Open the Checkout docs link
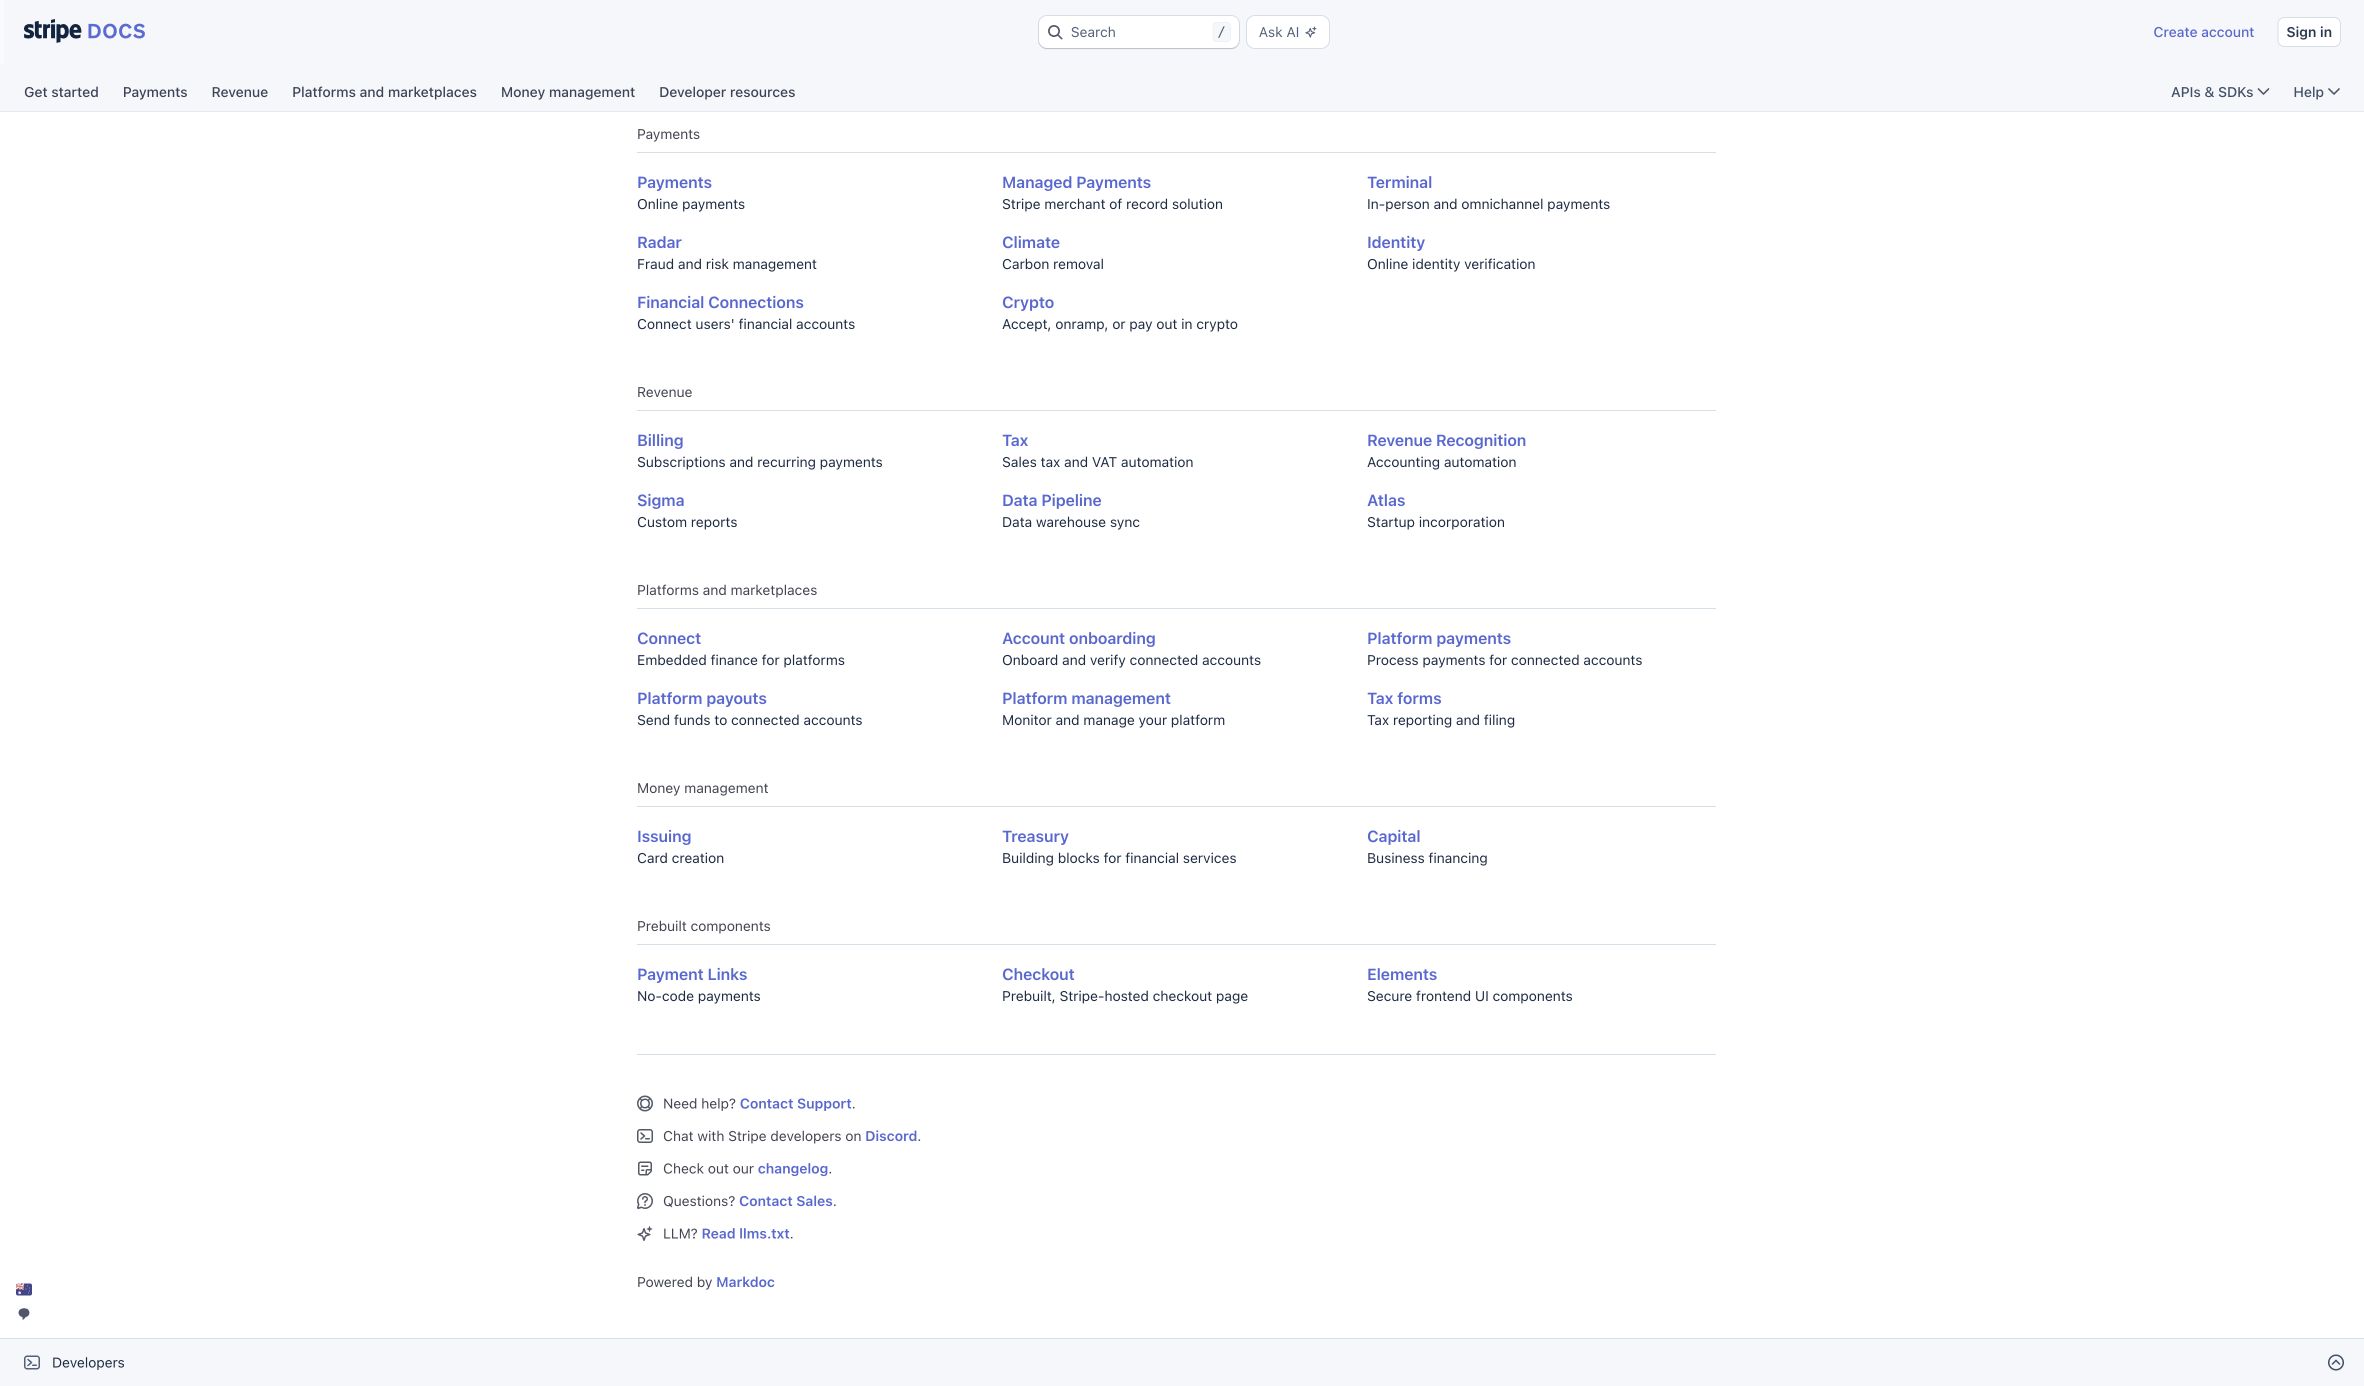Viewport: 2364px width, 1386px height. coord(1038,974)
